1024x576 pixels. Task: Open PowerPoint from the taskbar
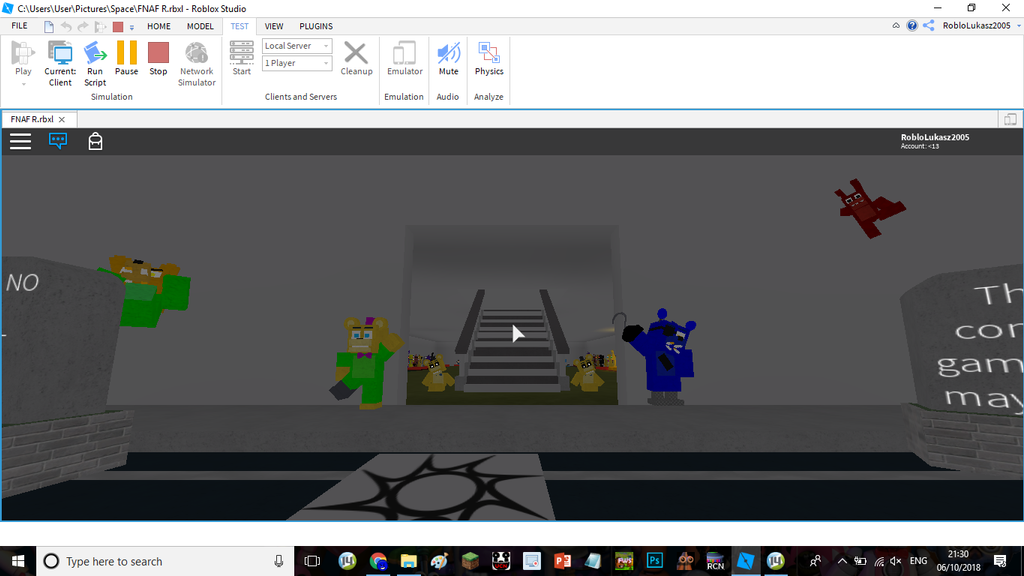pos(562,561)
